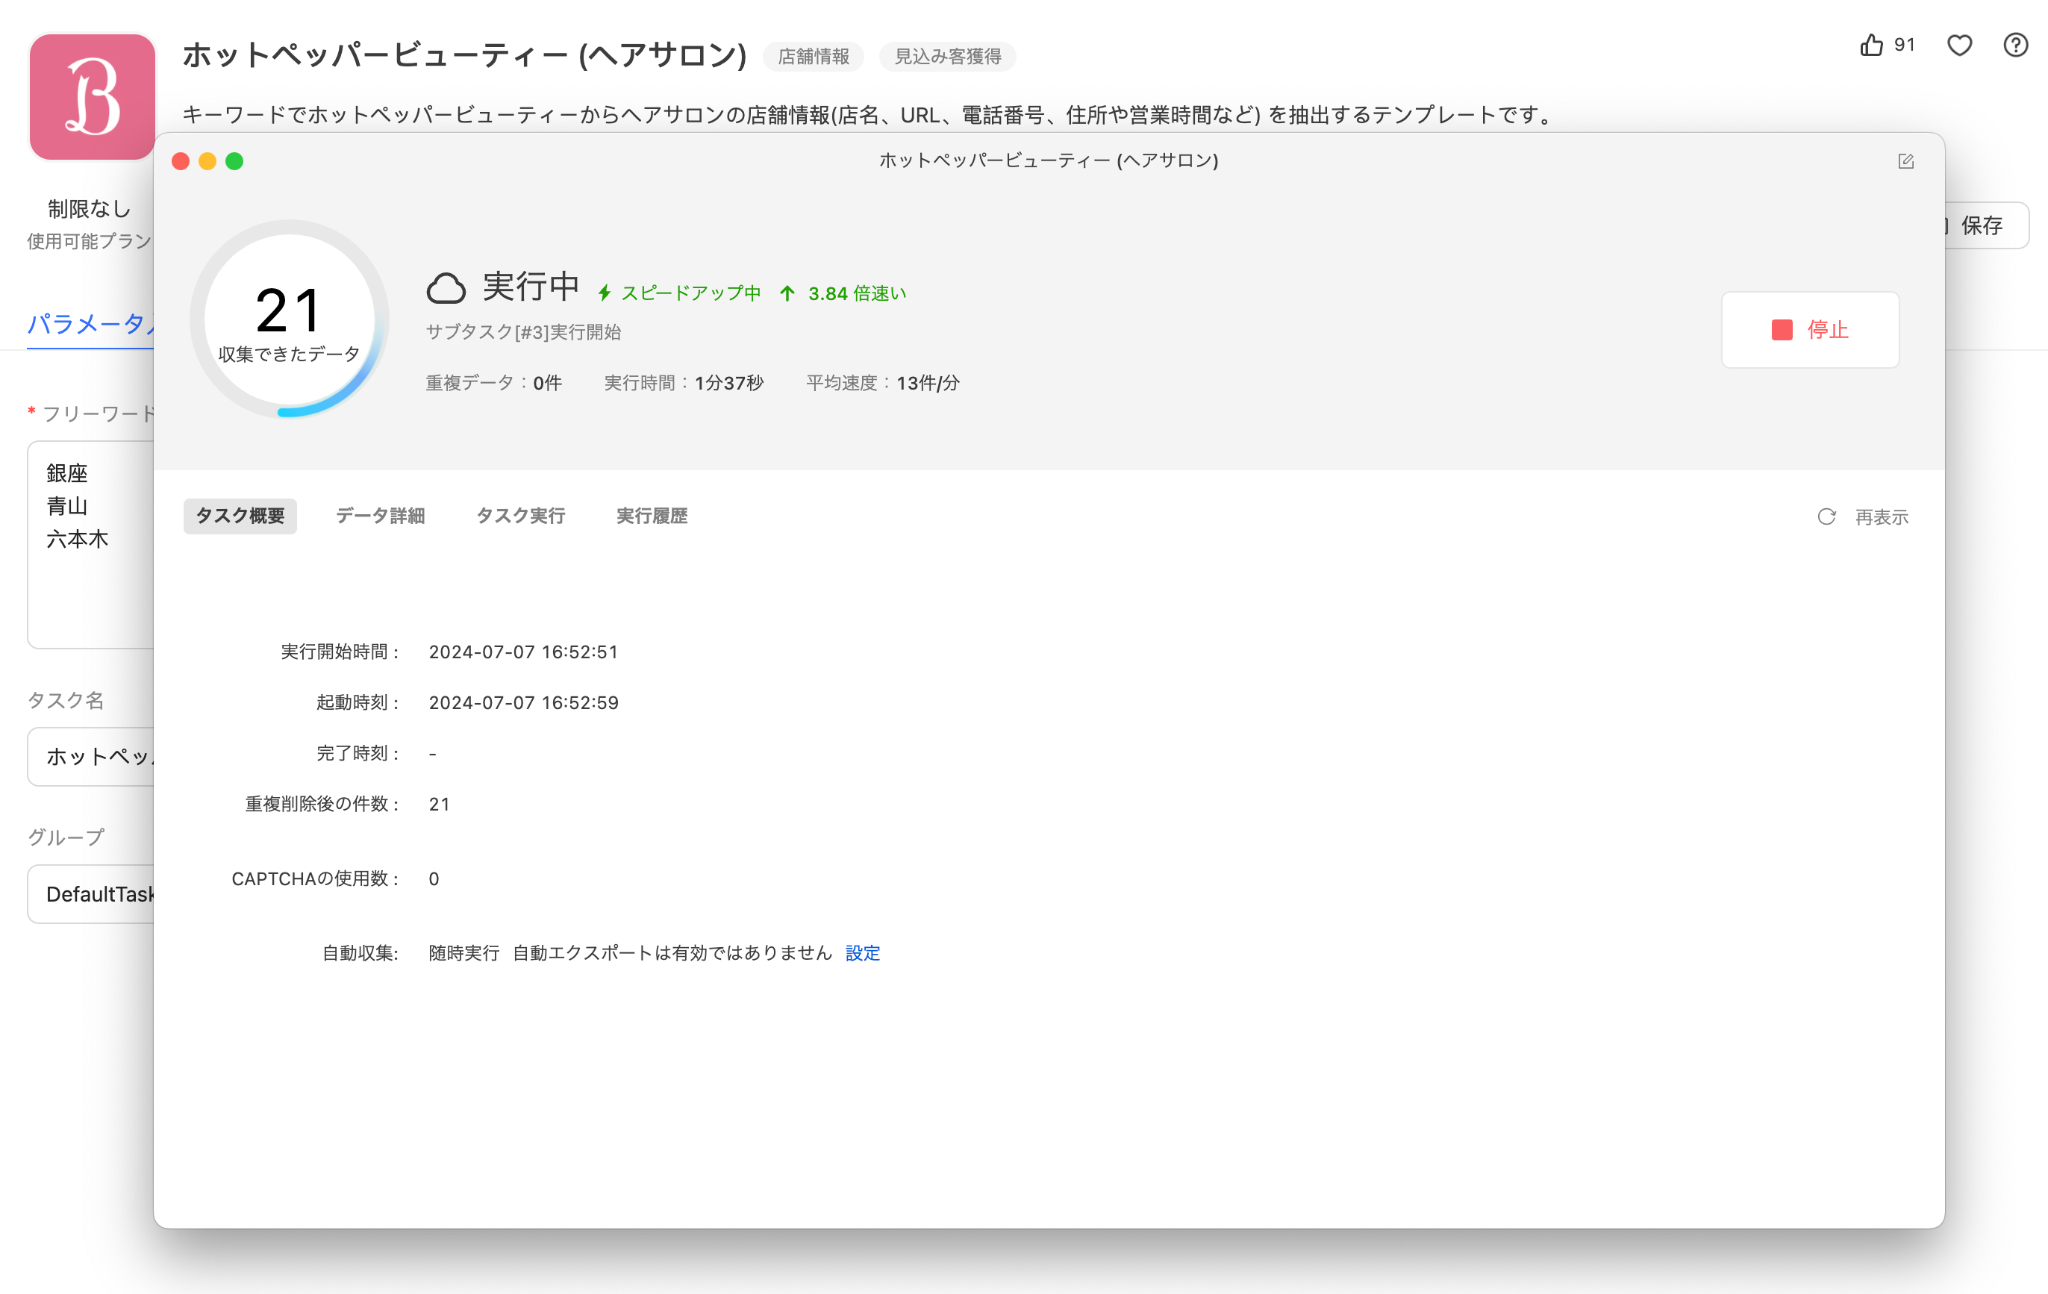The height and width of the screenshot is (1294, 2048).
Task: Switch to the データ詳細 tab
Action: pyautogui.click(x=380, y=516)
